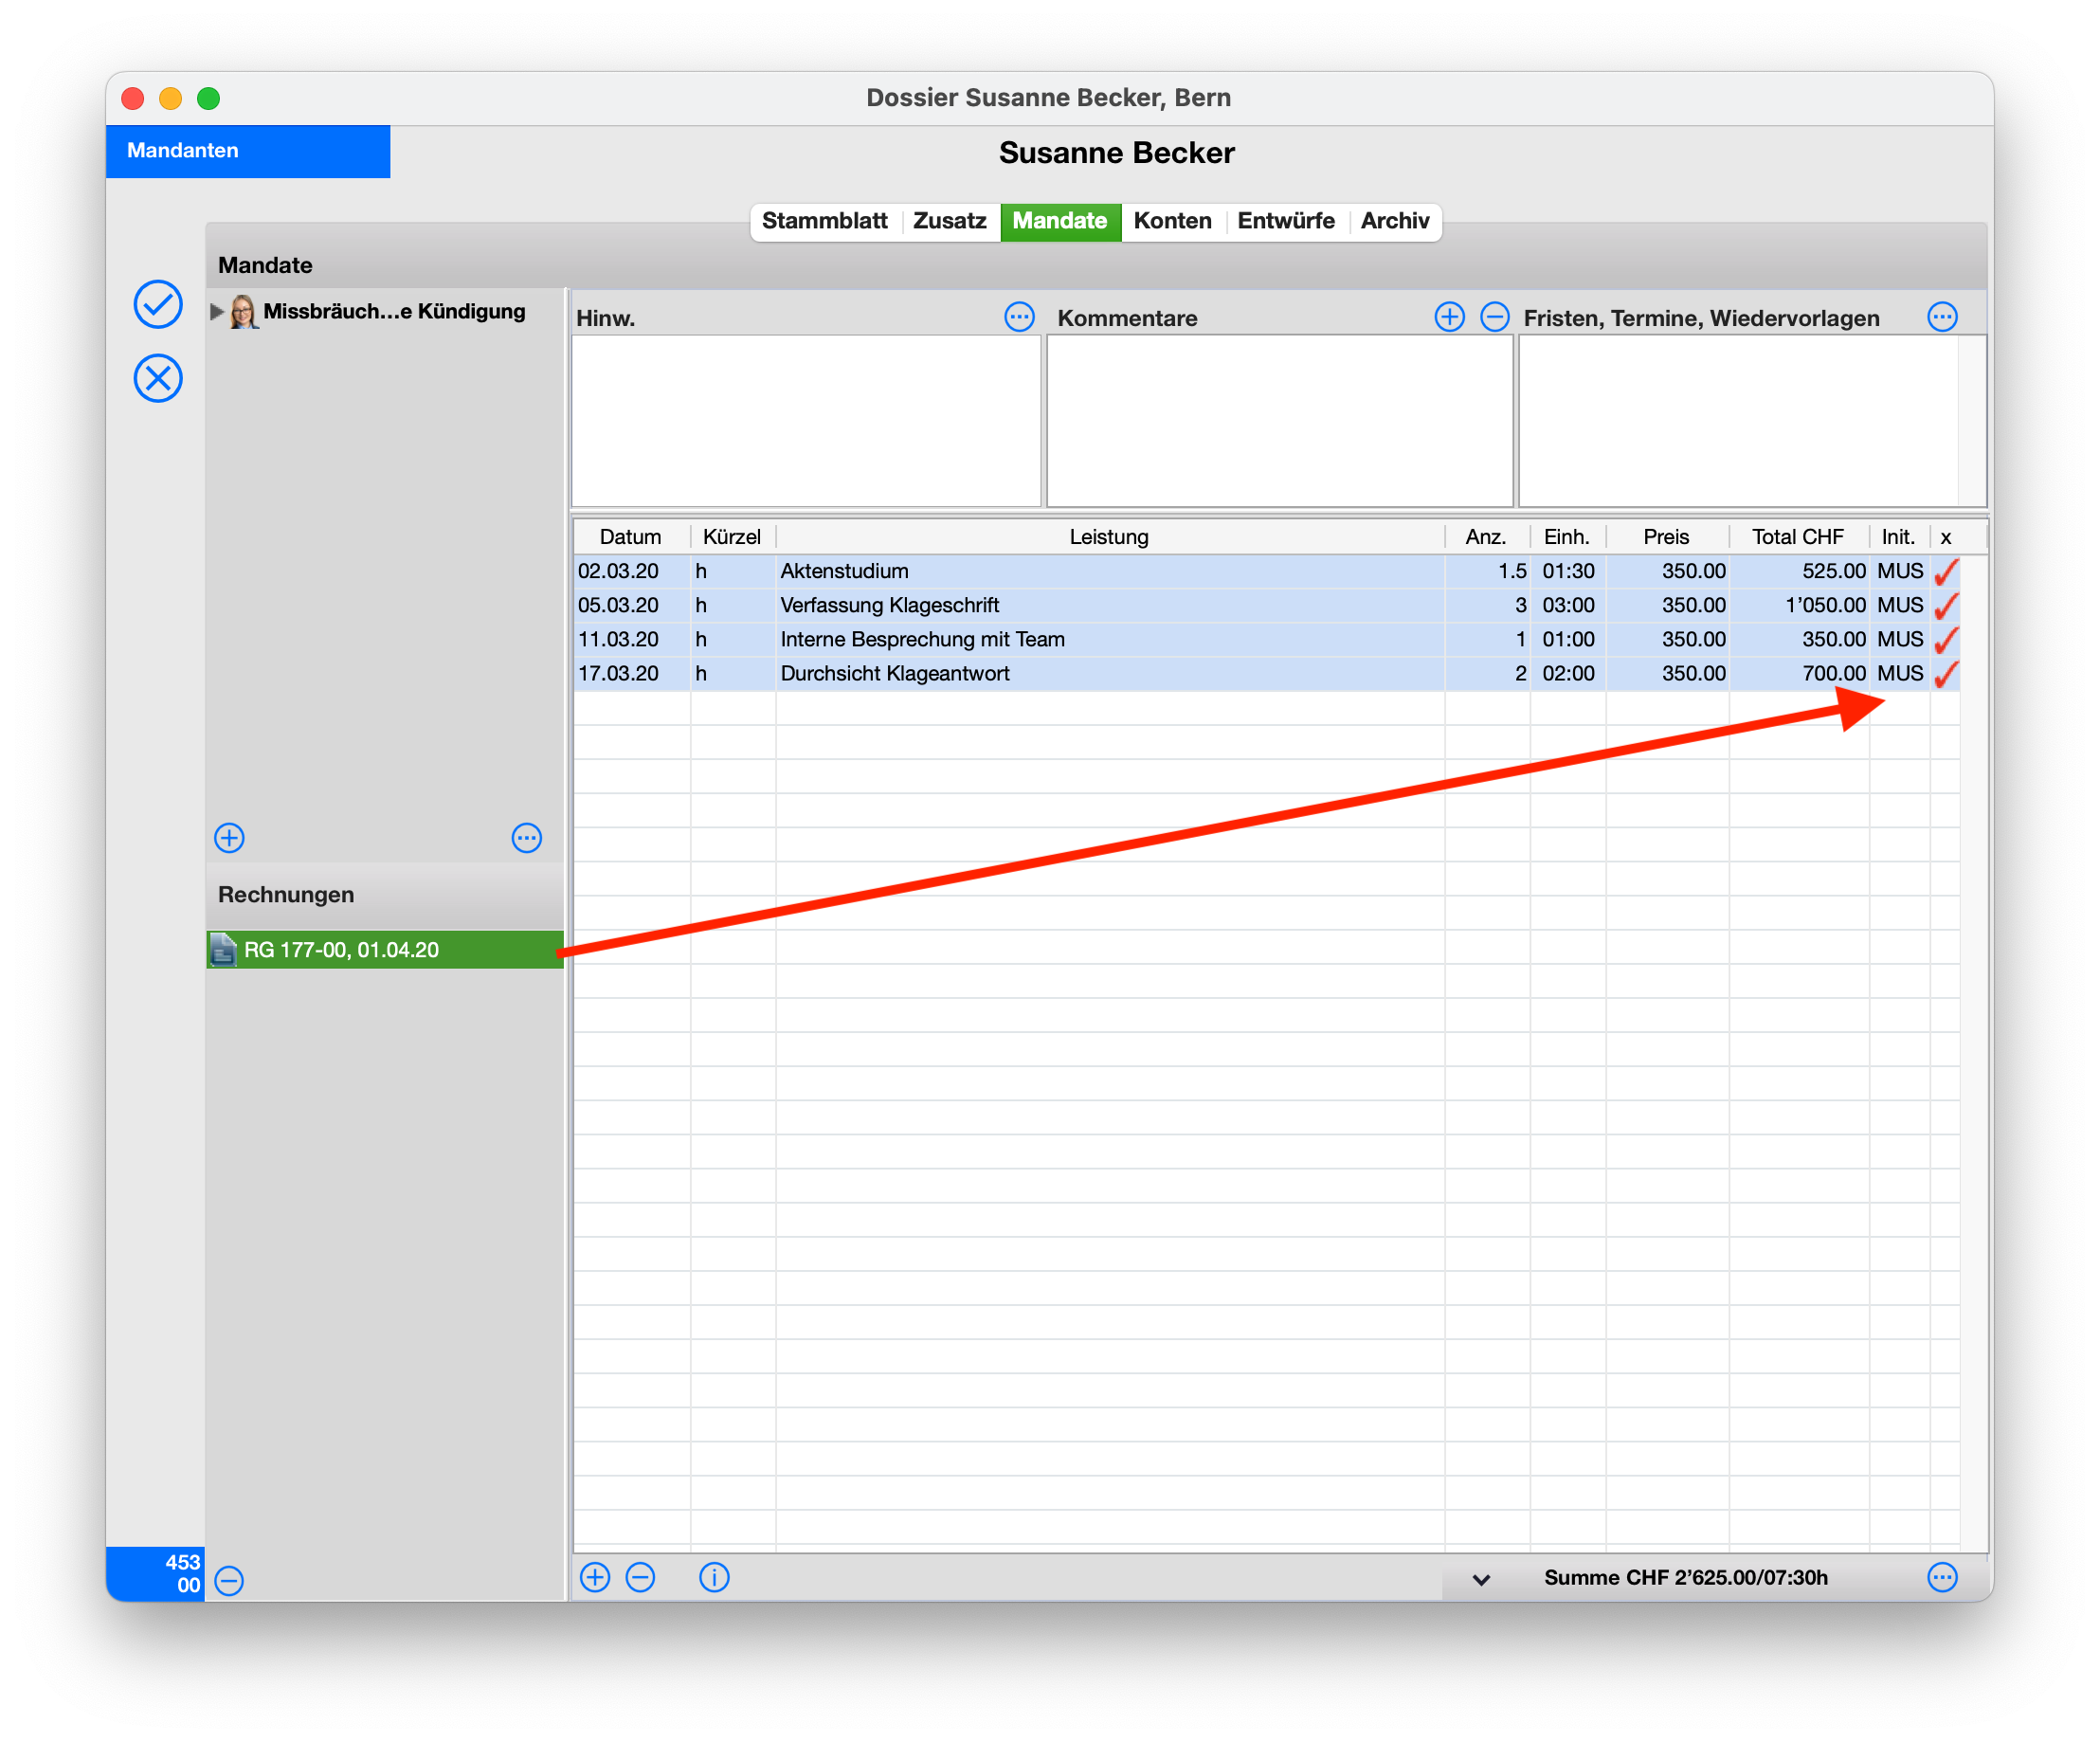The width and height of the screenshot is (2100, 1742).
Task: Toggle red checkmark for Interne Besprechung row
Action: click(x=1945, y=639)
